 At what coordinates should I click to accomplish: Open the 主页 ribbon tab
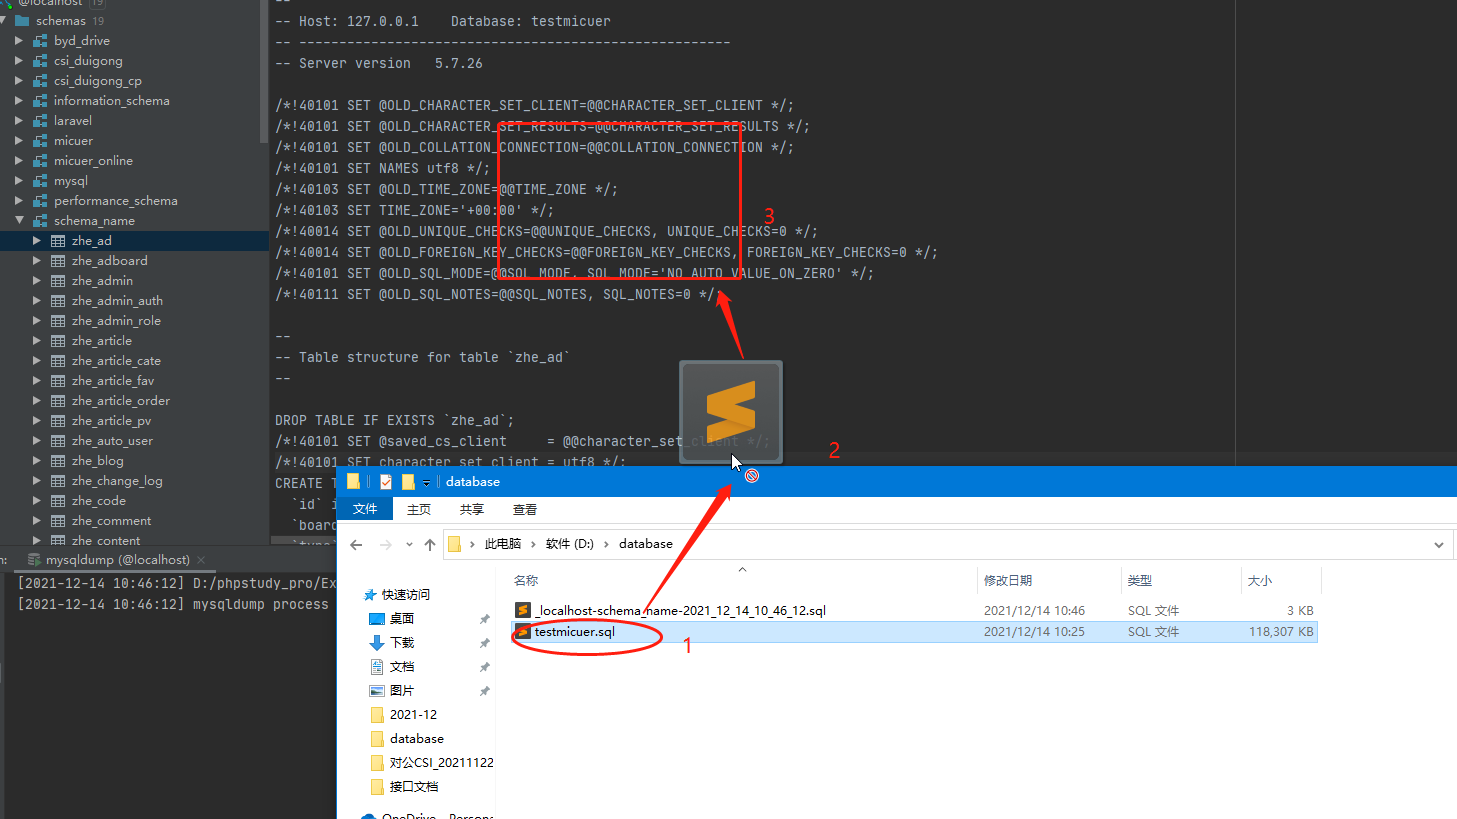pyautogui.click(x=419, y=510)
